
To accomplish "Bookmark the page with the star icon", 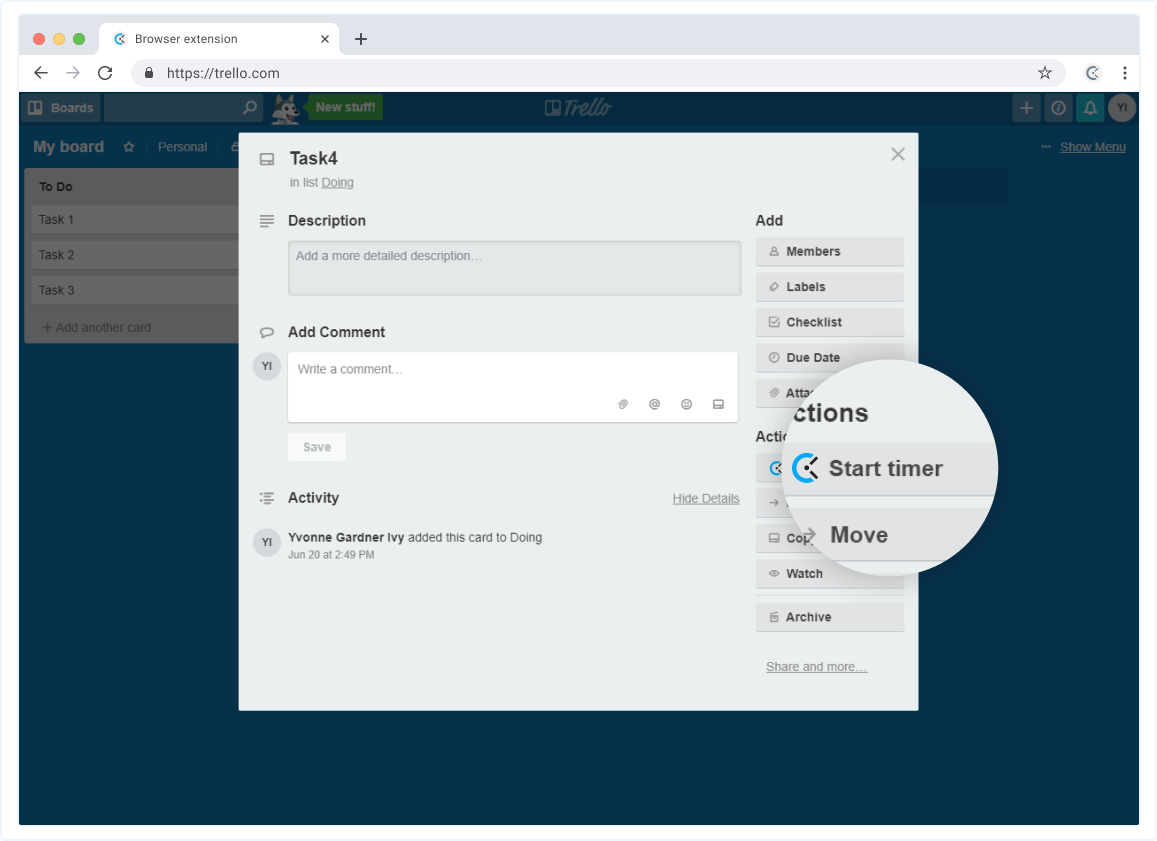I will coord(1044,73).
